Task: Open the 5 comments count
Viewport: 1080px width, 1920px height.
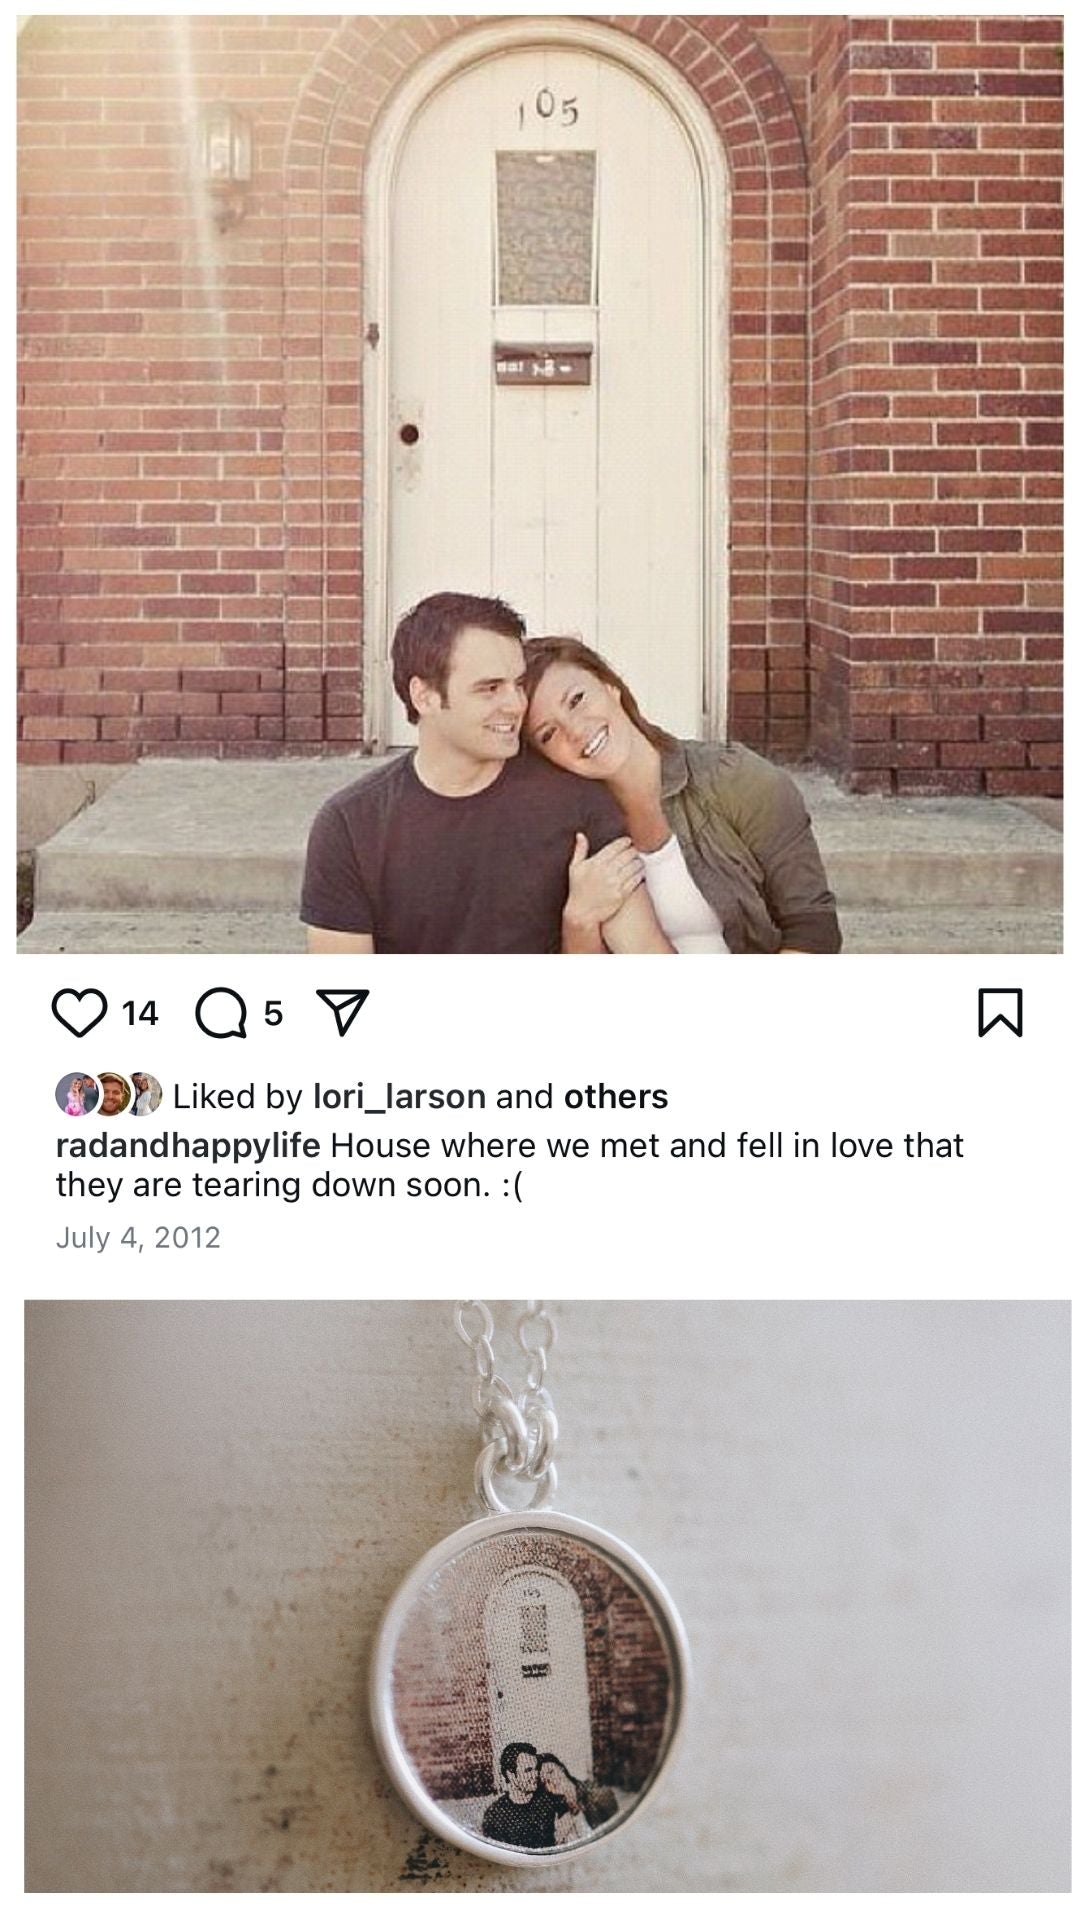Action: pos(273,1013)
